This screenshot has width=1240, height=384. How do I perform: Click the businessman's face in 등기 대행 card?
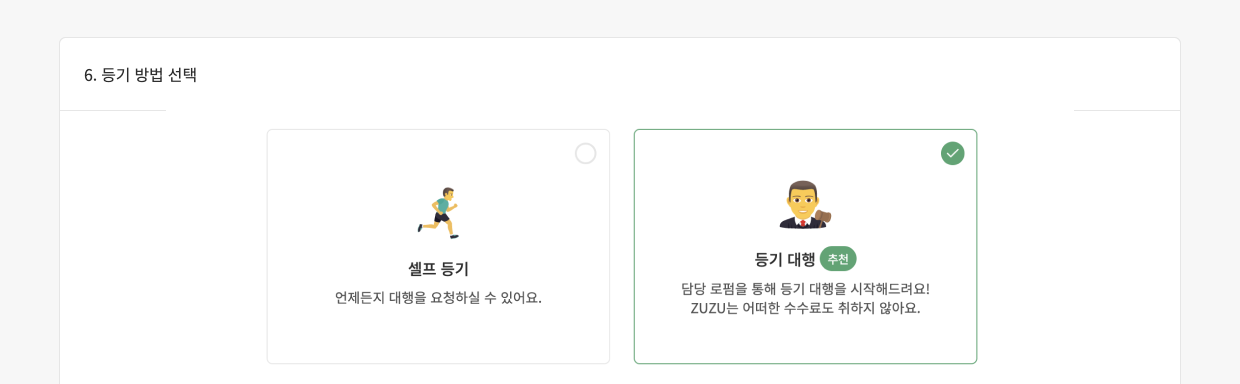pyautogui.click(x=800, y=200)
